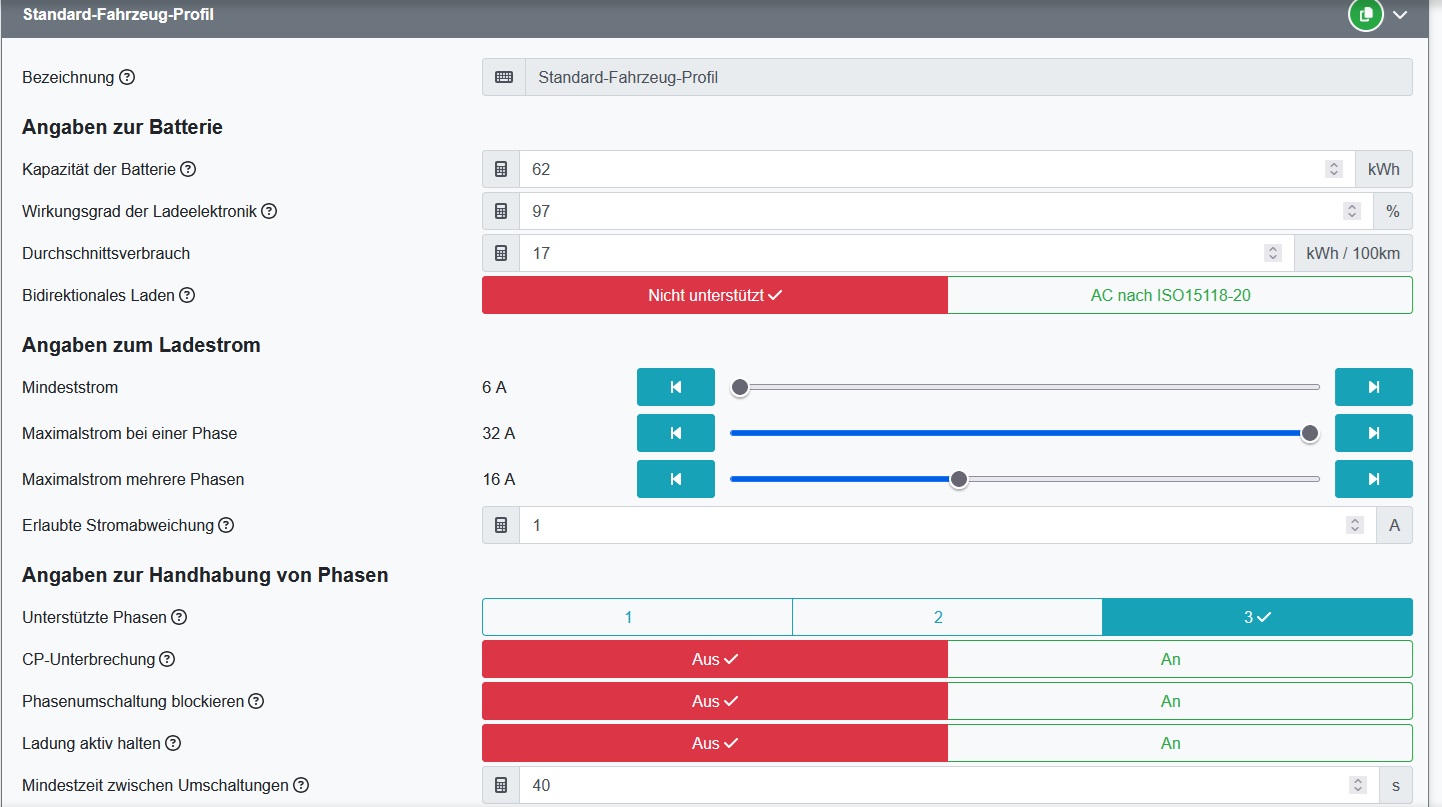Click the 'Angaben zum Ladestrom' heading
The width and height of the screenshot is (1442, 807).
141,345
